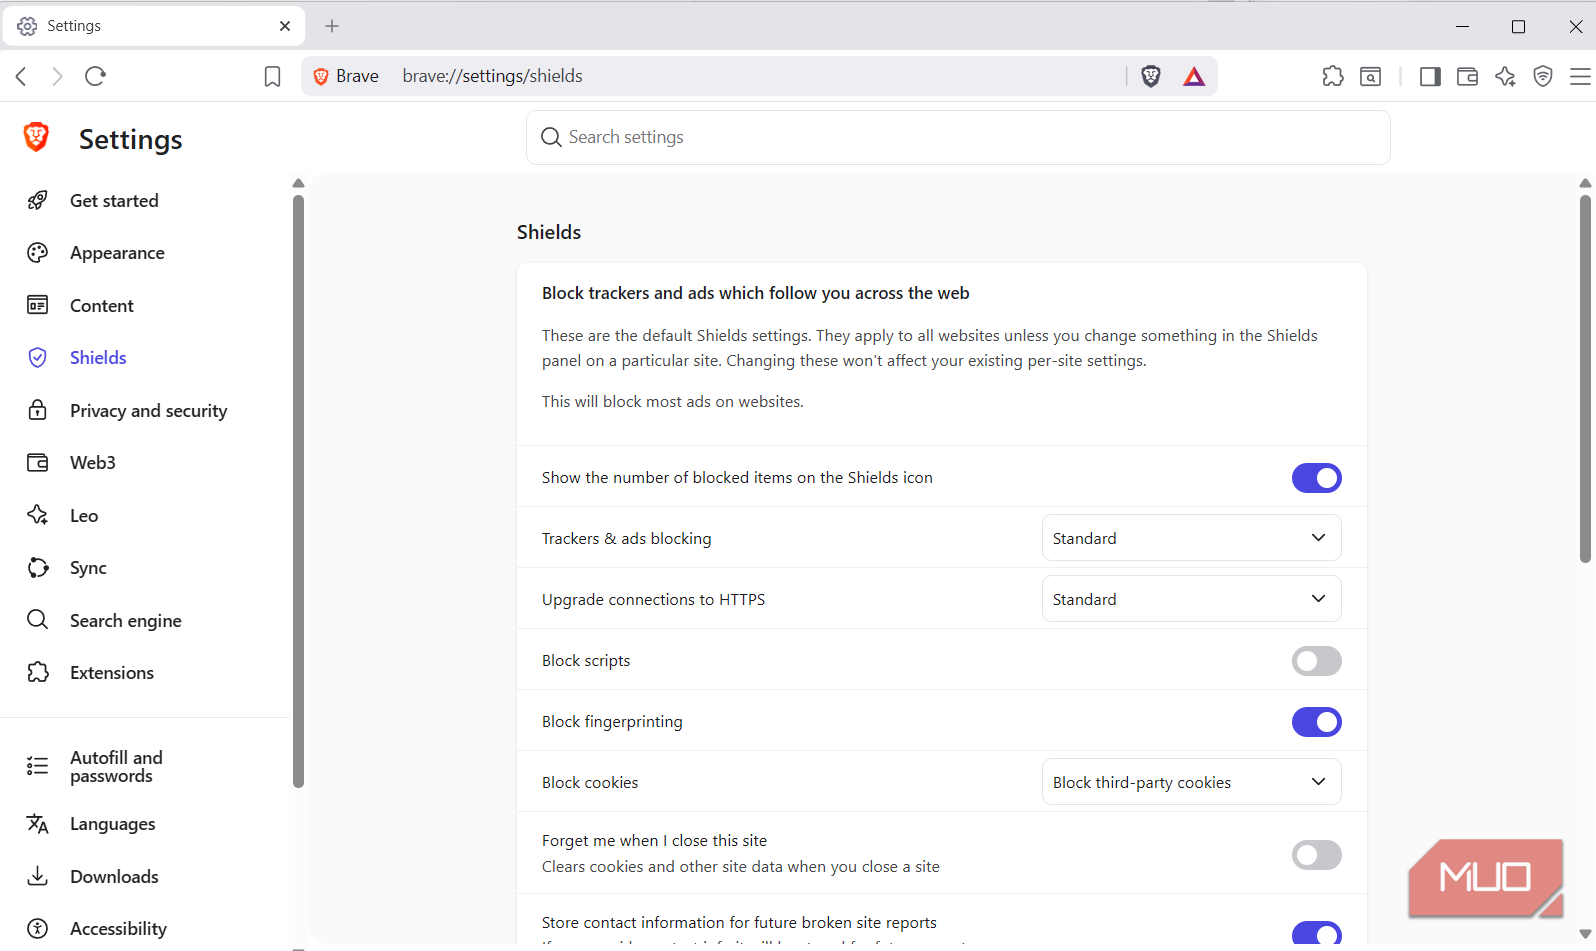
Task: Click the address bar URL brave://settings/shields
Action: click(x=492, y=76)
